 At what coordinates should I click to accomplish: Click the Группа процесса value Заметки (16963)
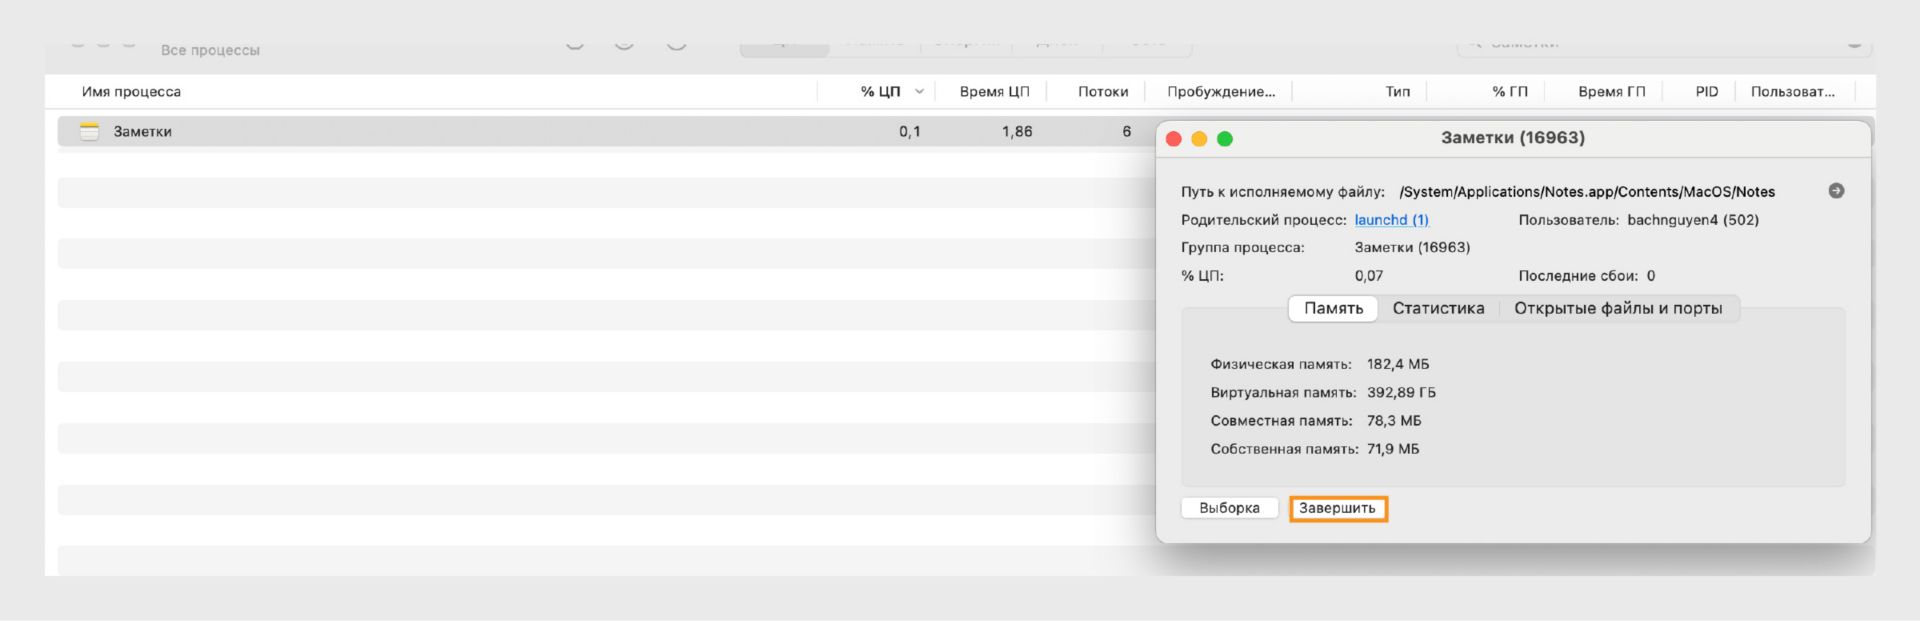pyautogui.click(x=1412, y=247)
